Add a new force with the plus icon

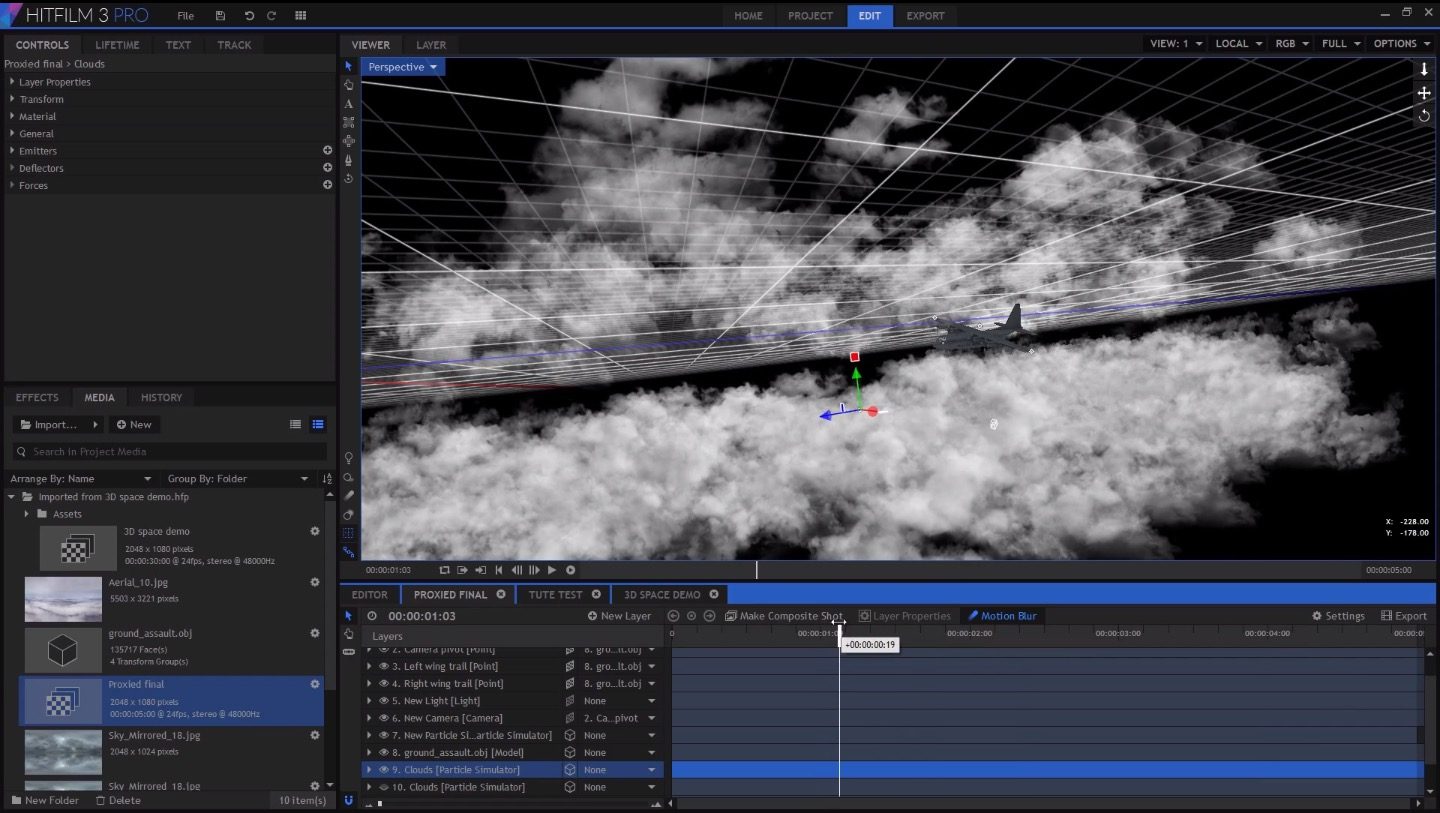(x=327, y=185)
